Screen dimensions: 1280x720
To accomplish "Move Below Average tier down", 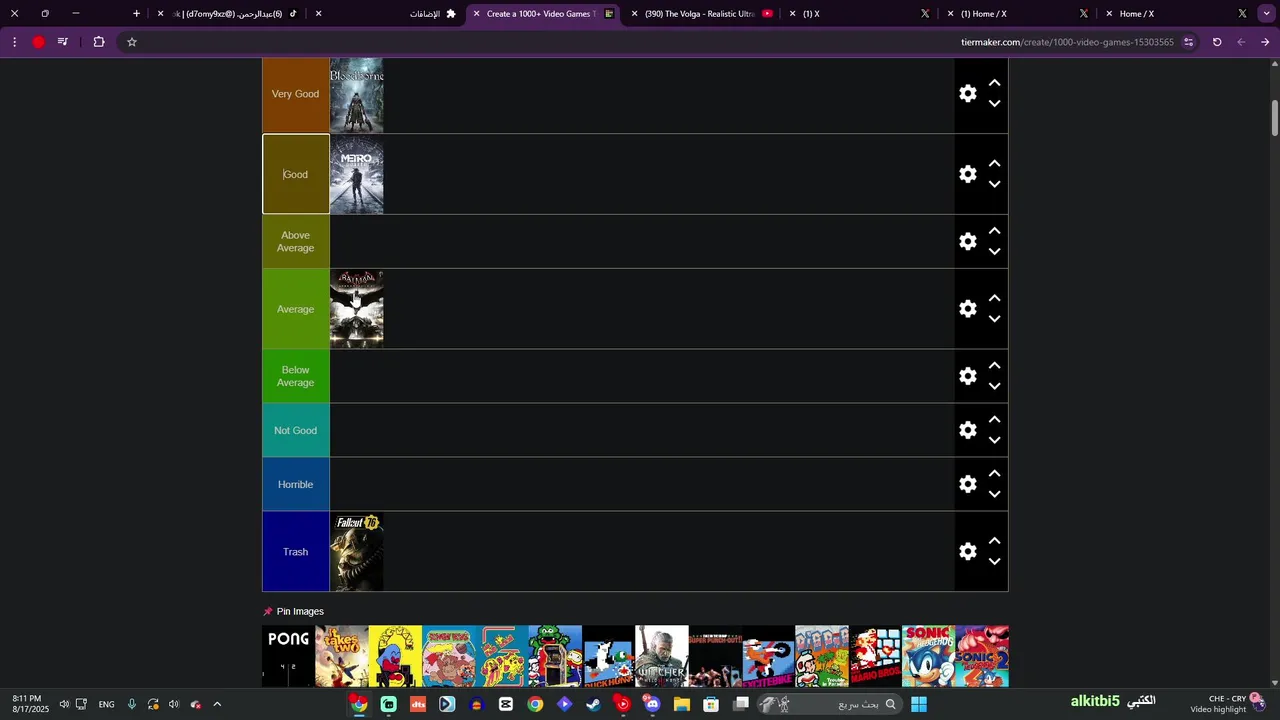I will coord(994,386).
